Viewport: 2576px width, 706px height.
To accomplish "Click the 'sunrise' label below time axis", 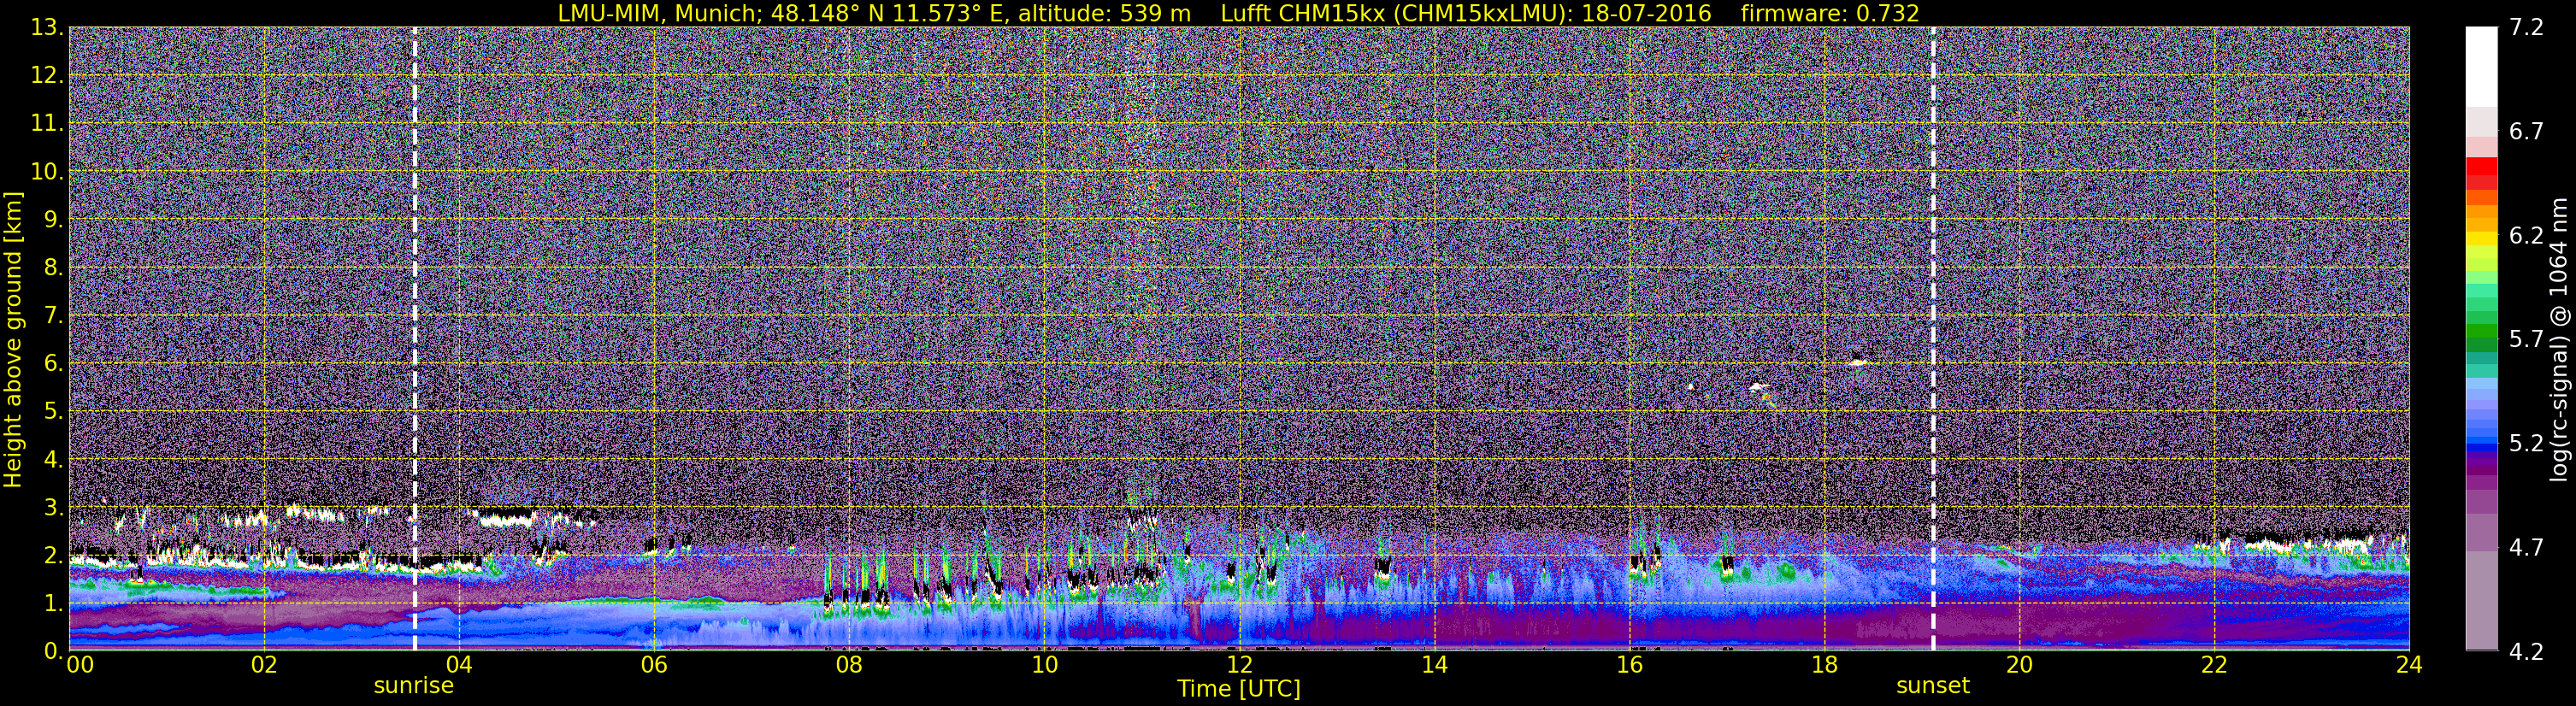I will (413, 686).
